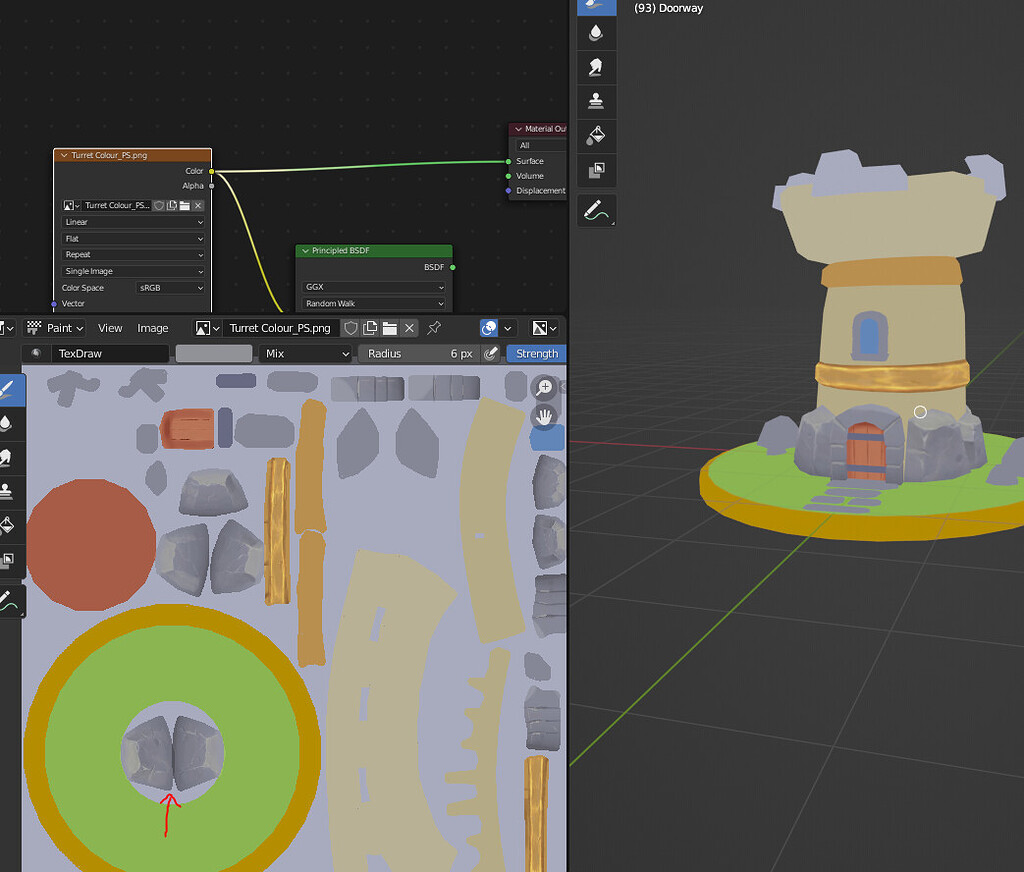Viewport: 1024px width, 872px height.
Task: Click the Color output socket on image node
Action: (x=212, y=171)
